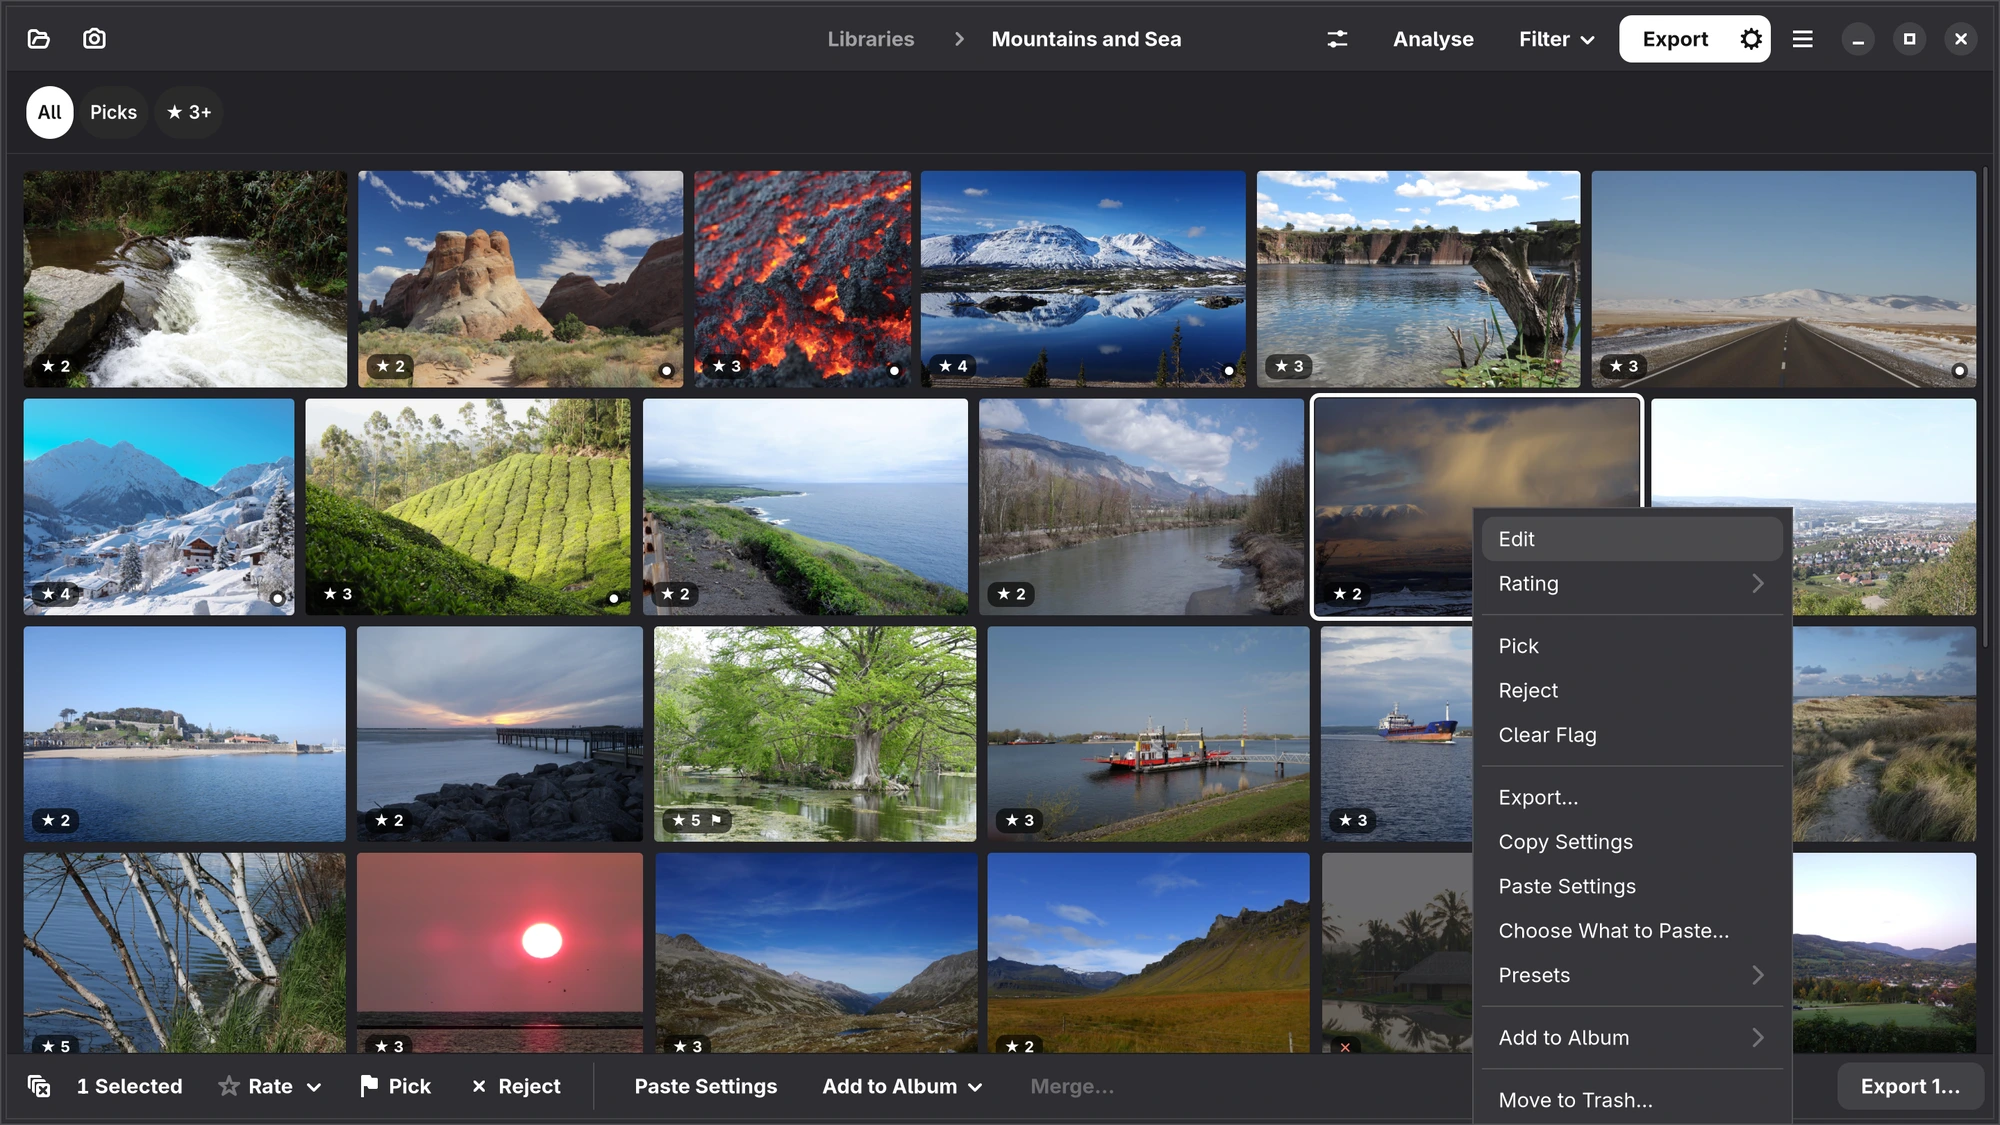Click the Analyse button
The image size is (2000, 1125).
(1433, 39)
